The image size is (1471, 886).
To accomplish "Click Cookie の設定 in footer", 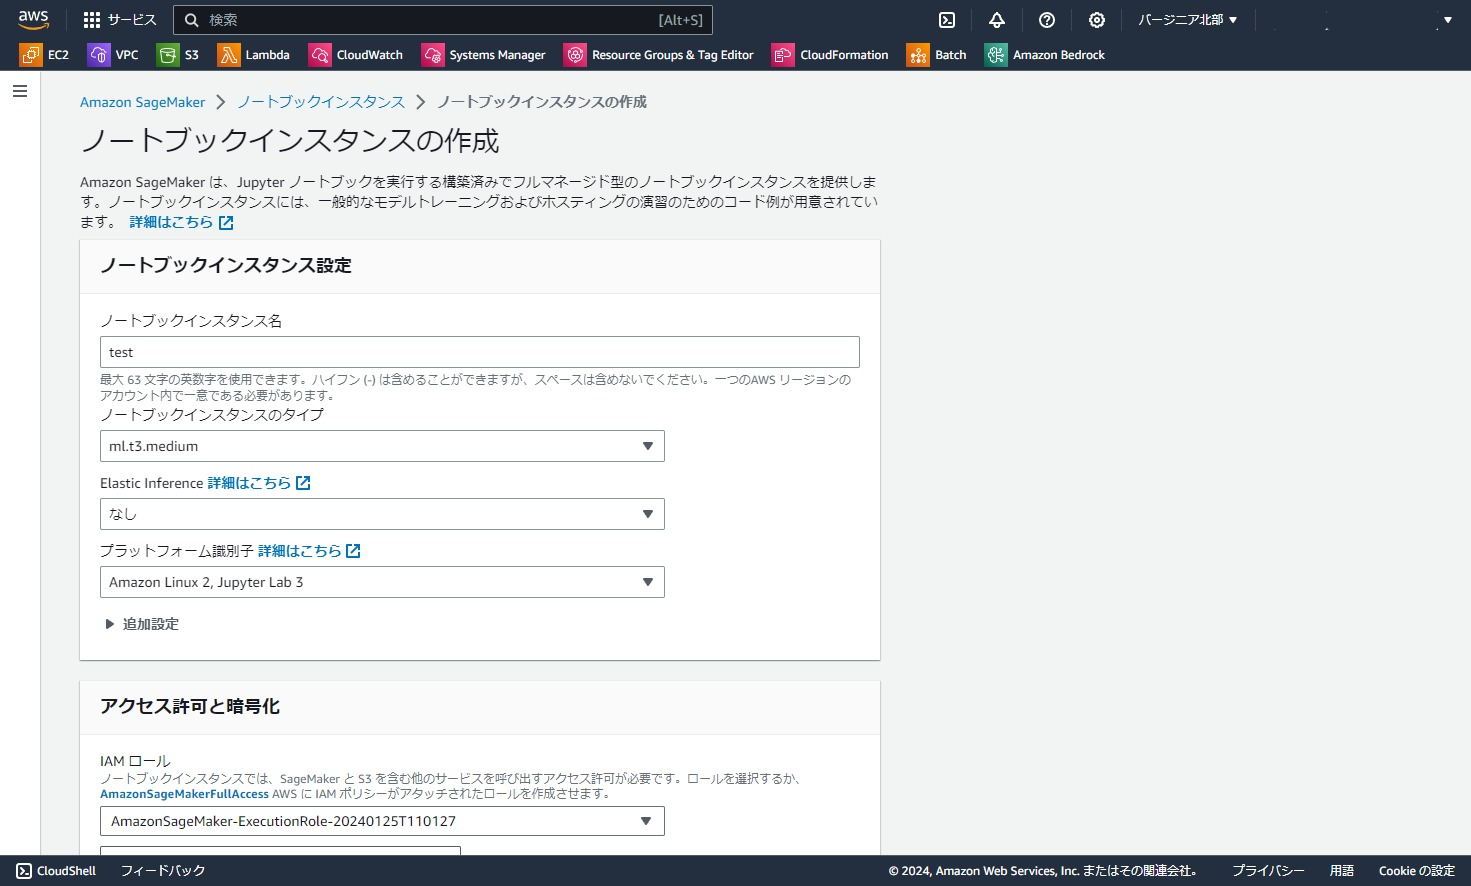I will point(1416,871).
